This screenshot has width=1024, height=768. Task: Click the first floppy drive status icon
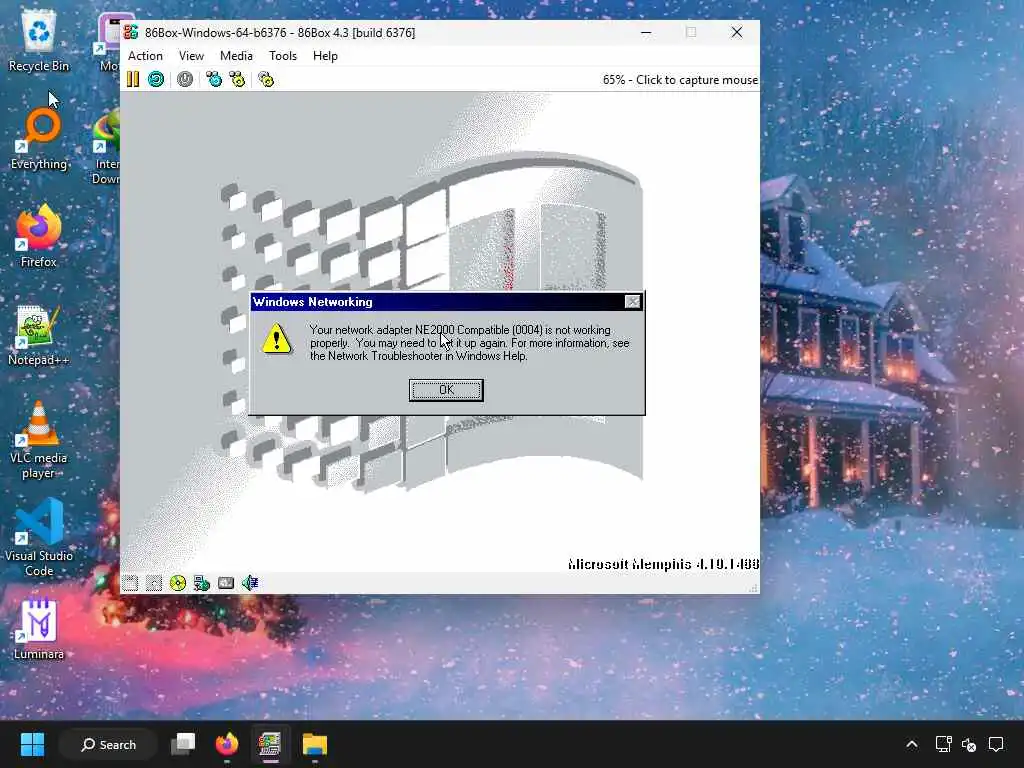130,583
